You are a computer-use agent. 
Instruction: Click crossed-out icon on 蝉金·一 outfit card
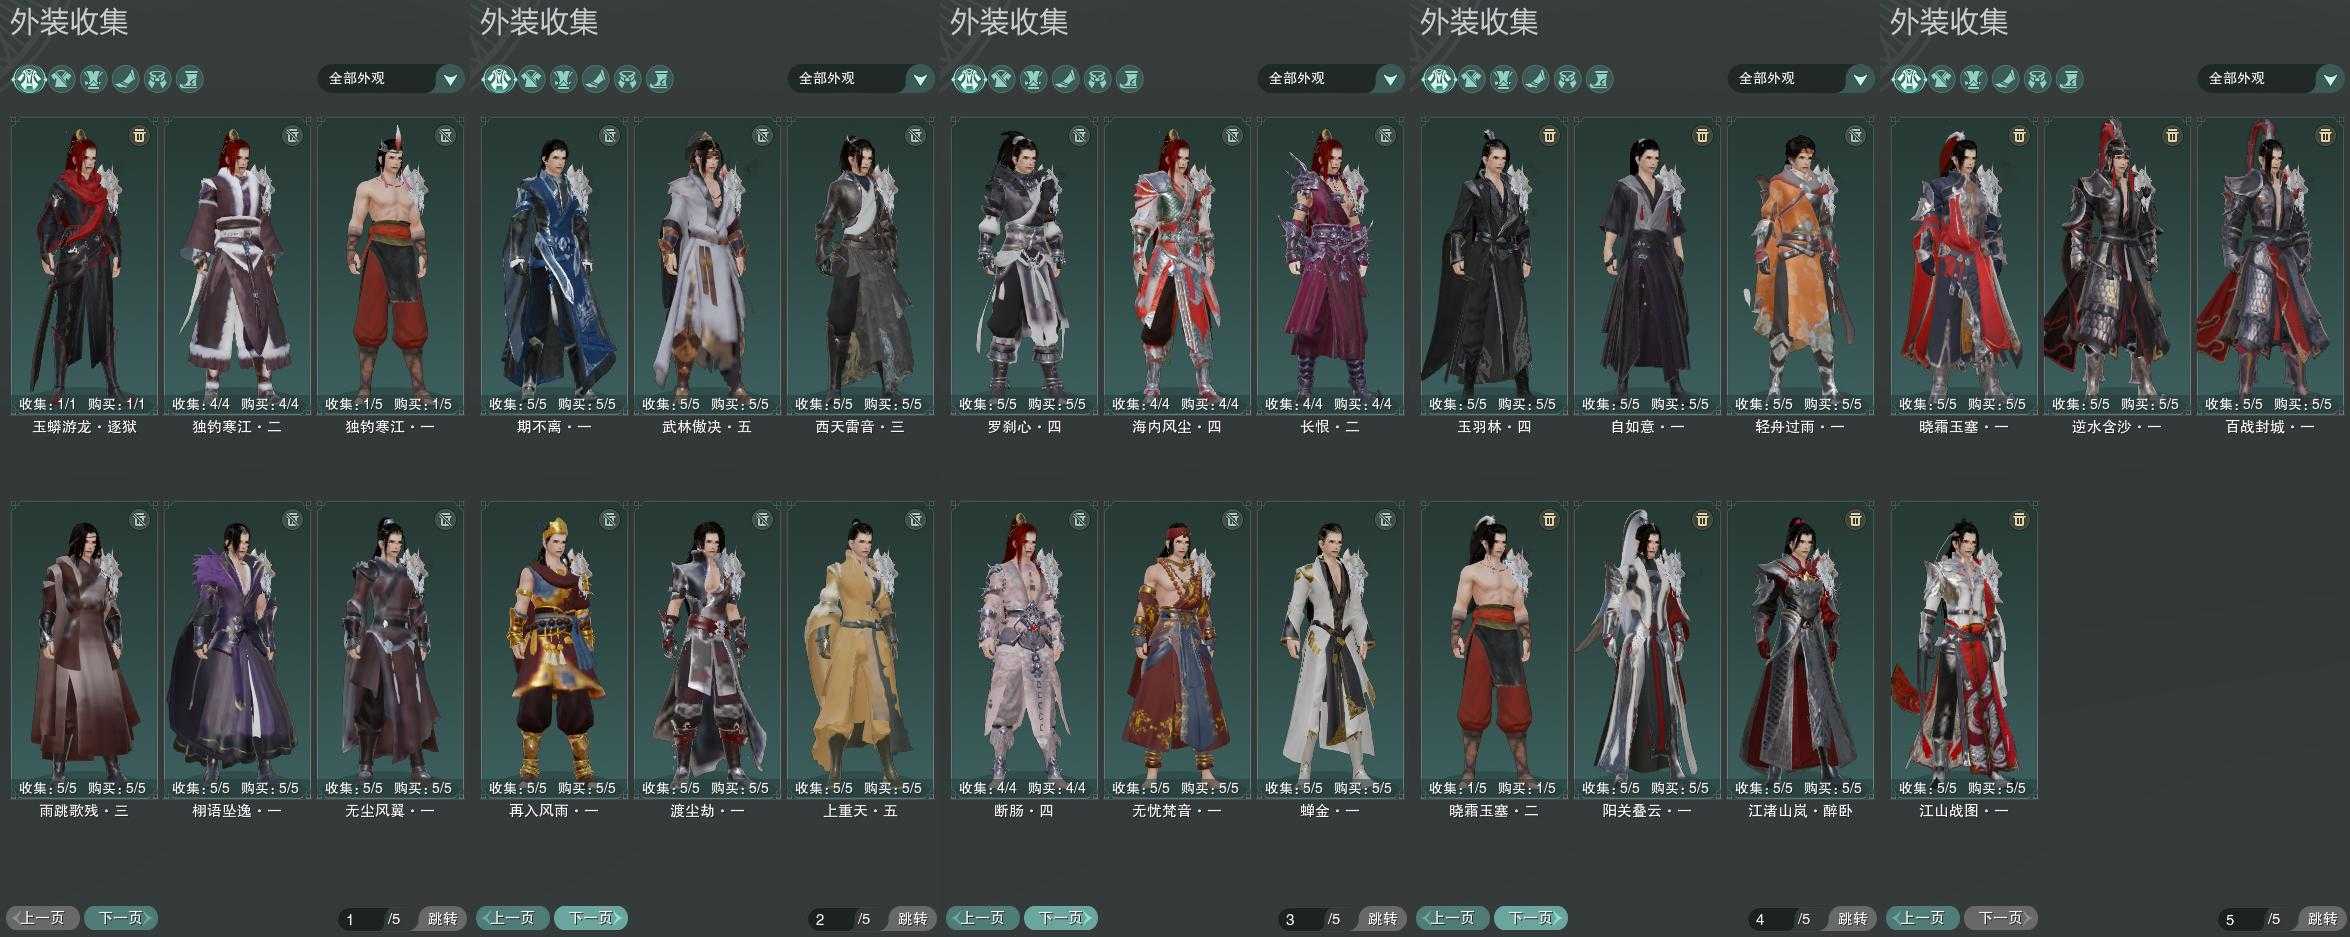(1385, 519)
